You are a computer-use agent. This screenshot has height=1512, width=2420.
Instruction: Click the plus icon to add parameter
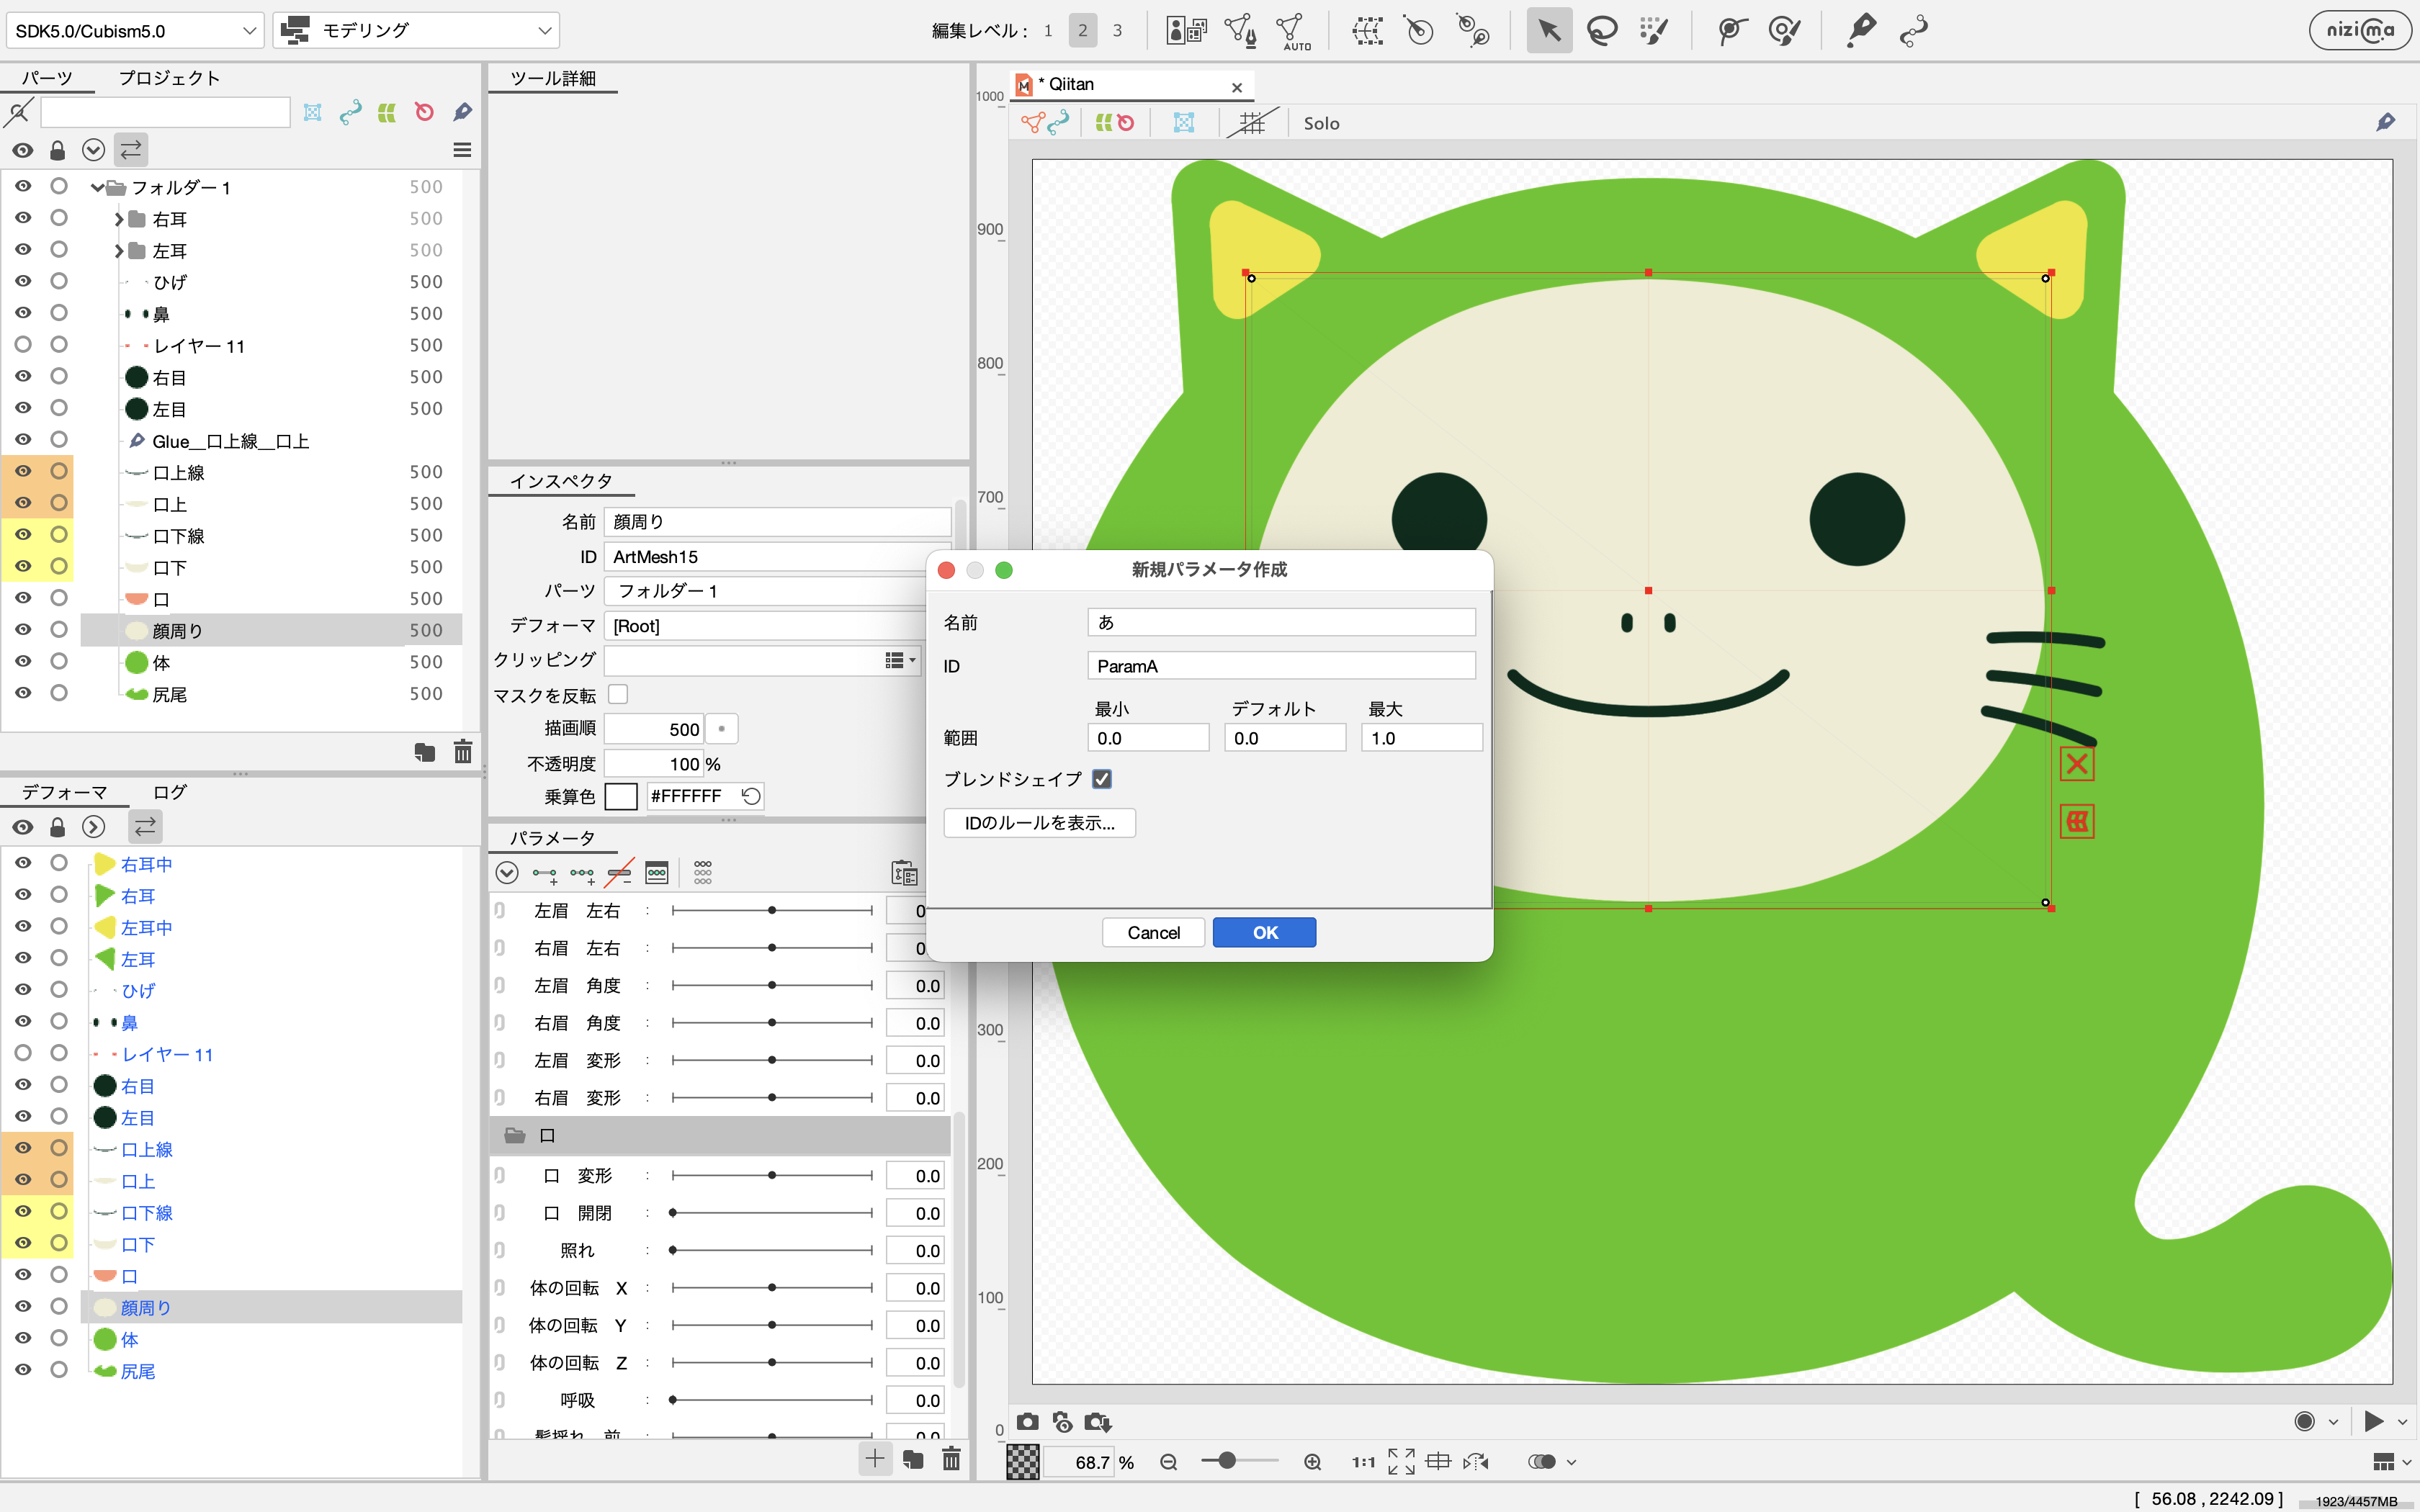point(874,1459)
